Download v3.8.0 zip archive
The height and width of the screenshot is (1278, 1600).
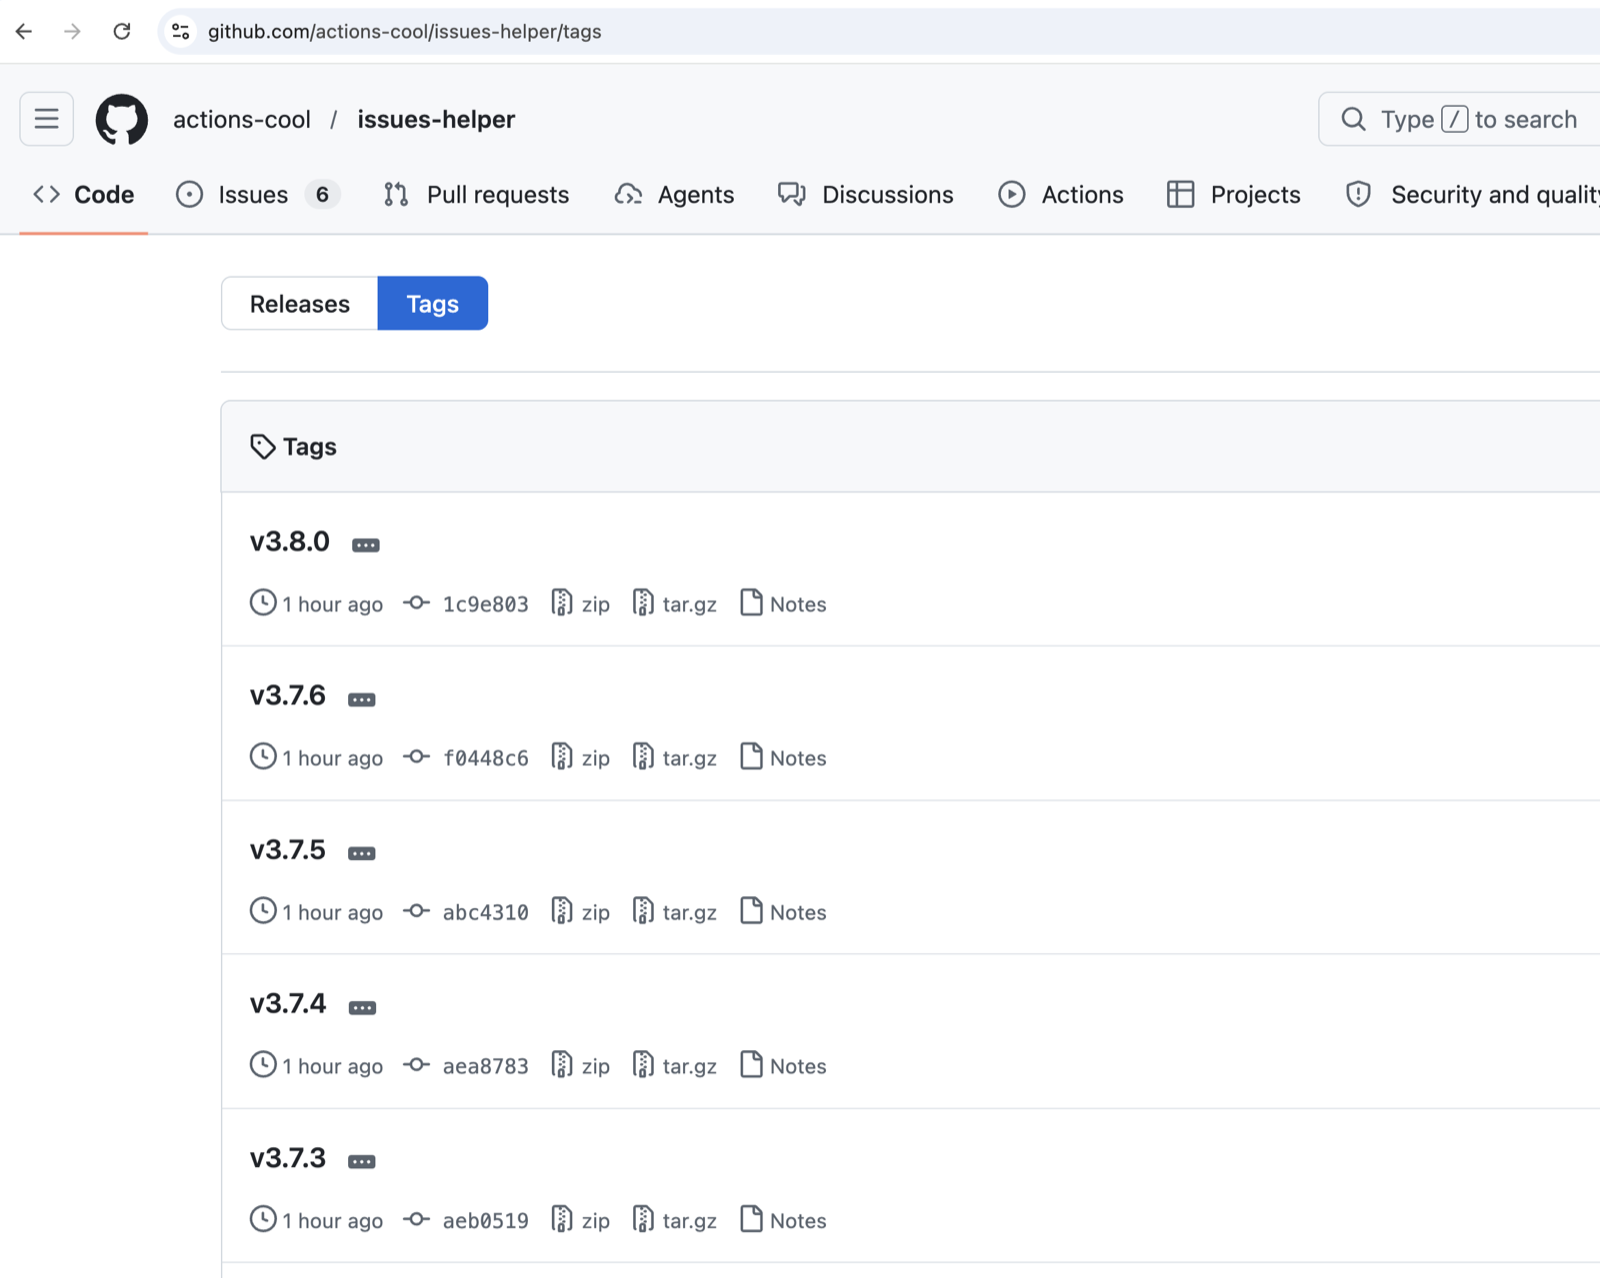[x=581, y=604]
